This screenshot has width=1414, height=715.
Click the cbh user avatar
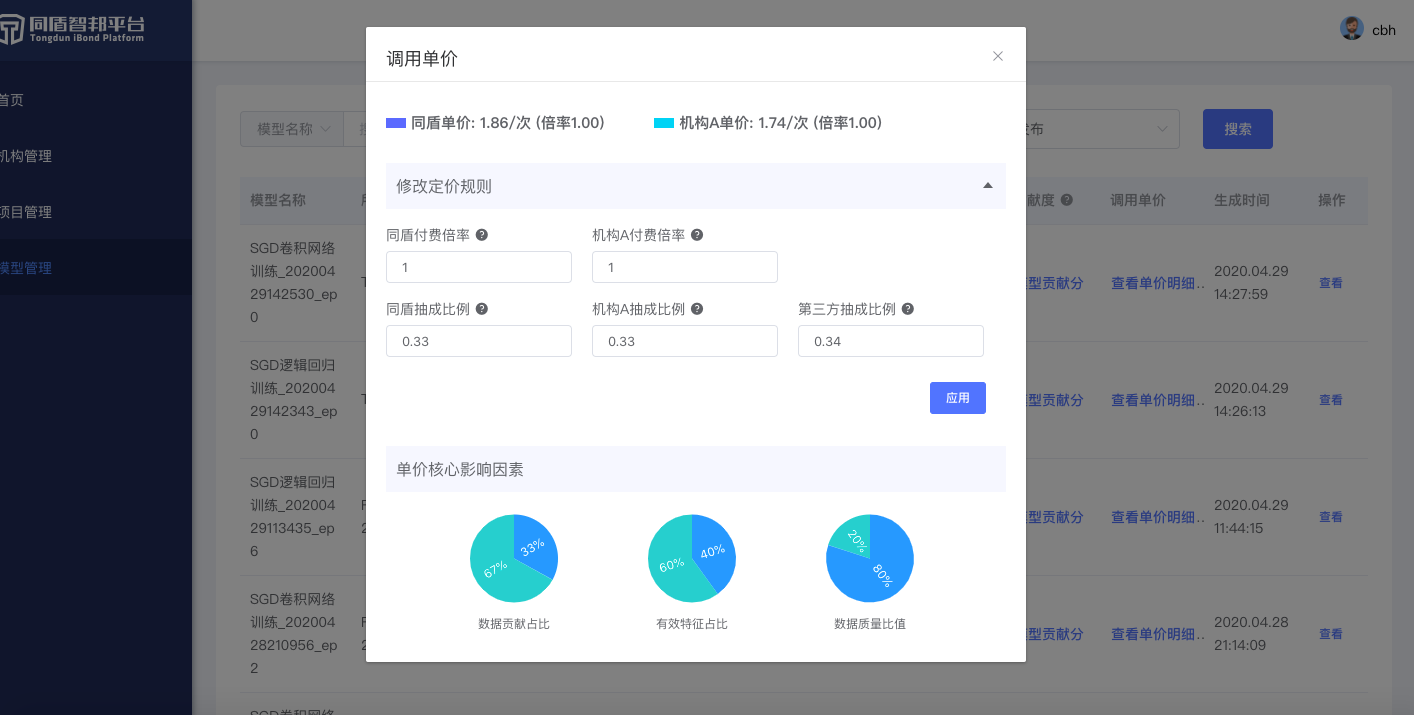click(1352, 29)
